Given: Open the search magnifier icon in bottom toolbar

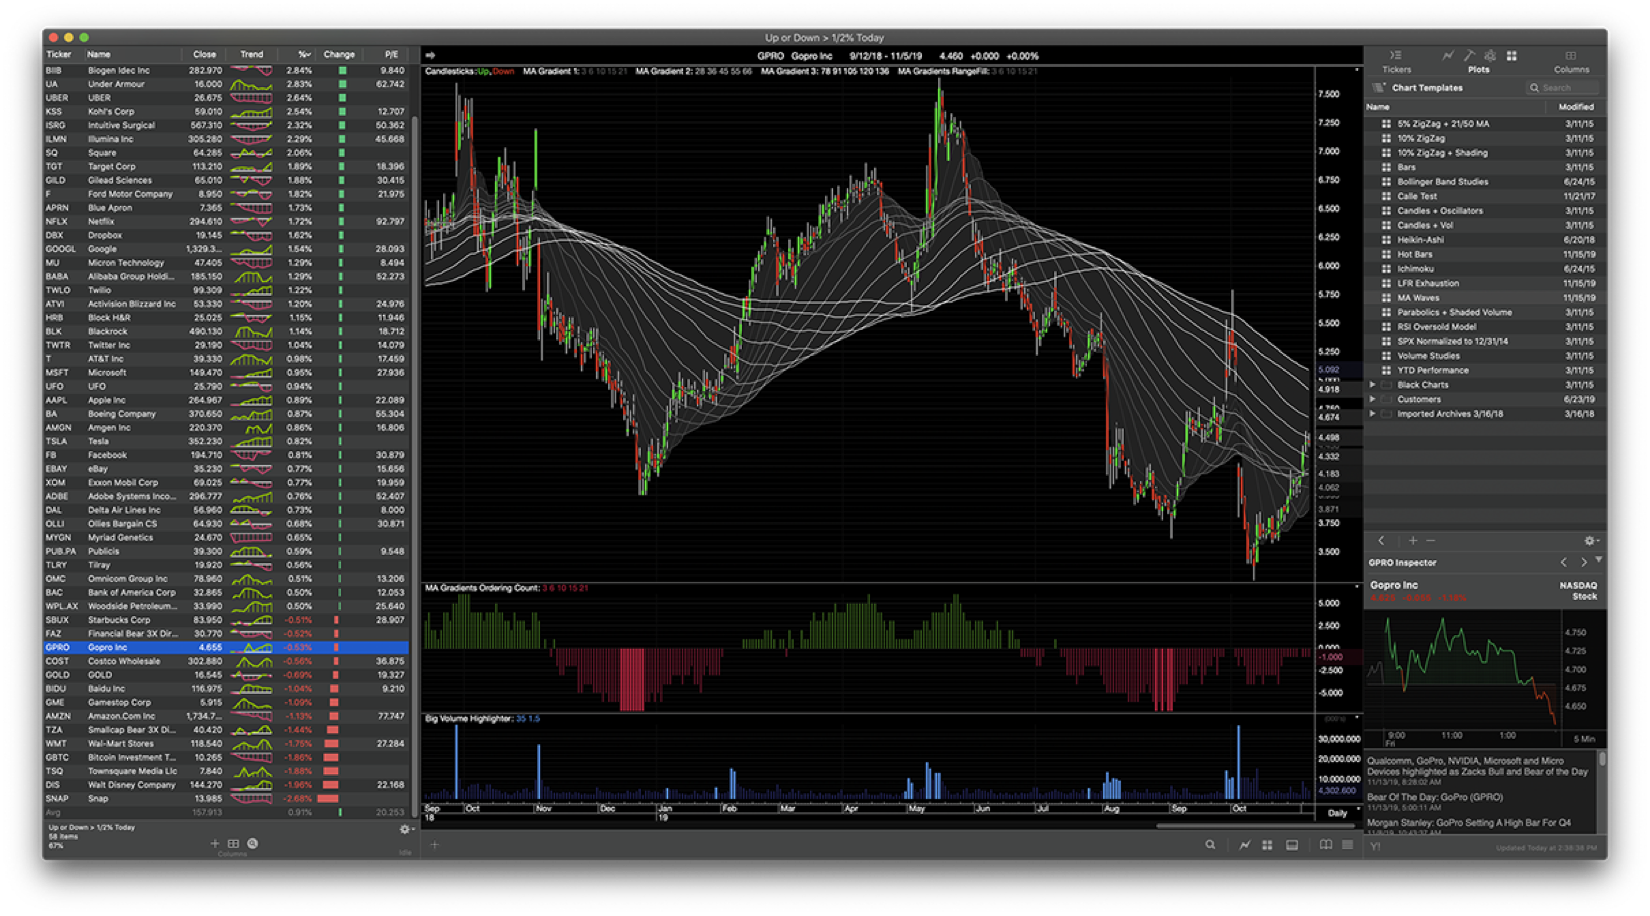Looking at the screenshot, I should (x=1210, y=845).
